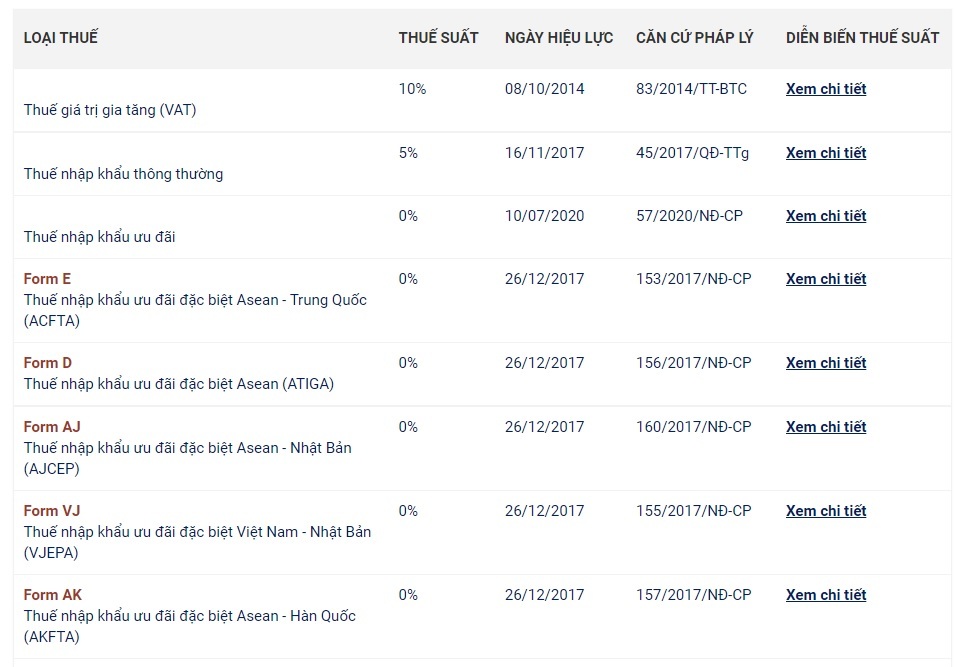Open "Xem chi tiết" for Thuế giá trị gia tăng (VAT)

pyautogui.click(x=825, y=89)
